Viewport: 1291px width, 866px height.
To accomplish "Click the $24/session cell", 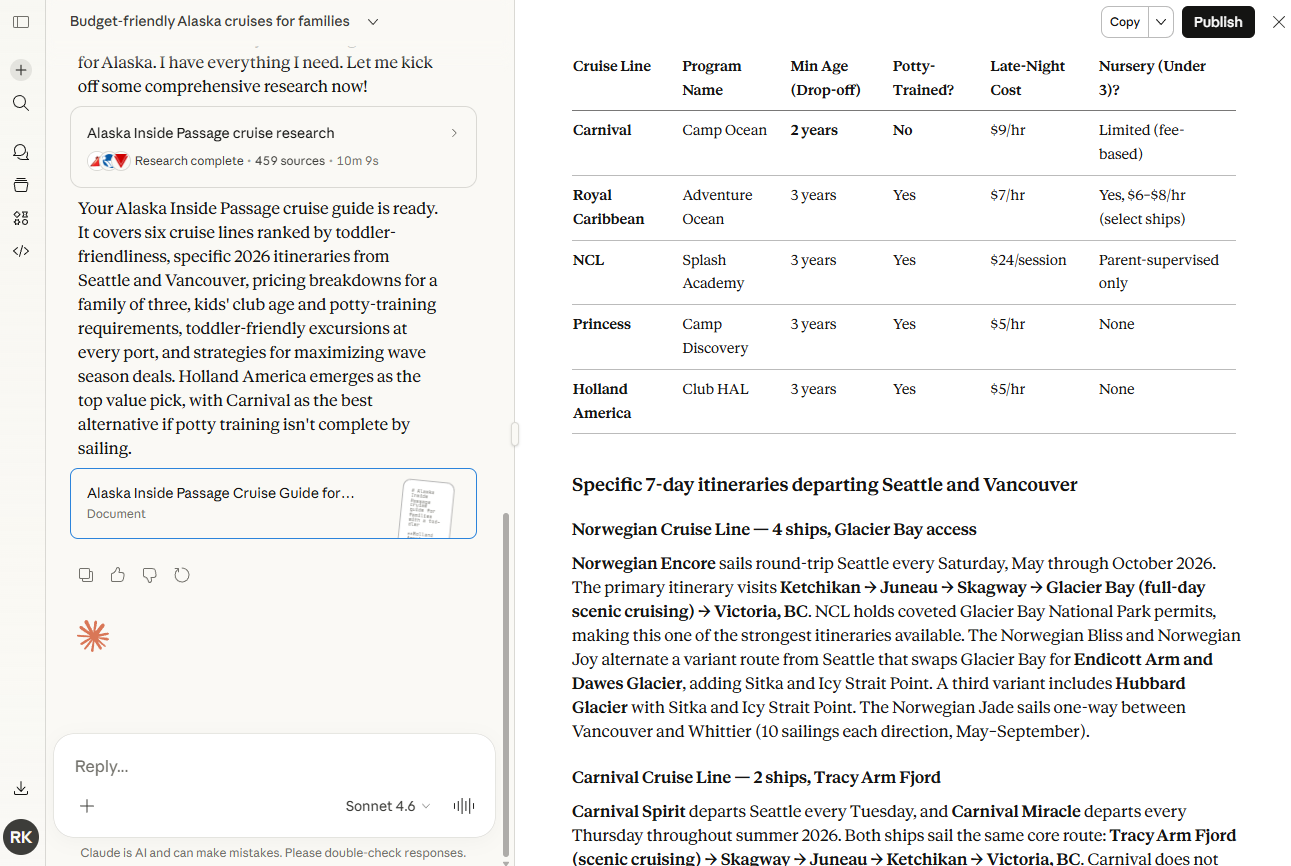I will [1028, 260].
